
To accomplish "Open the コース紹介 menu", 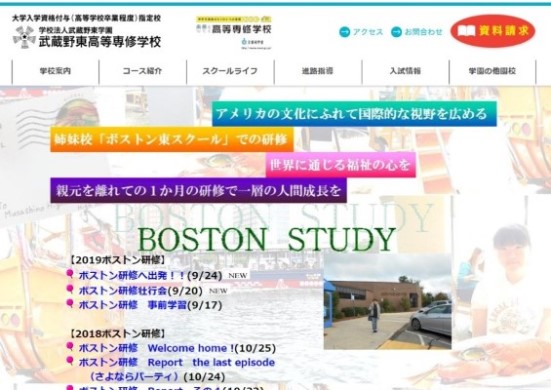I will (143, 71).
